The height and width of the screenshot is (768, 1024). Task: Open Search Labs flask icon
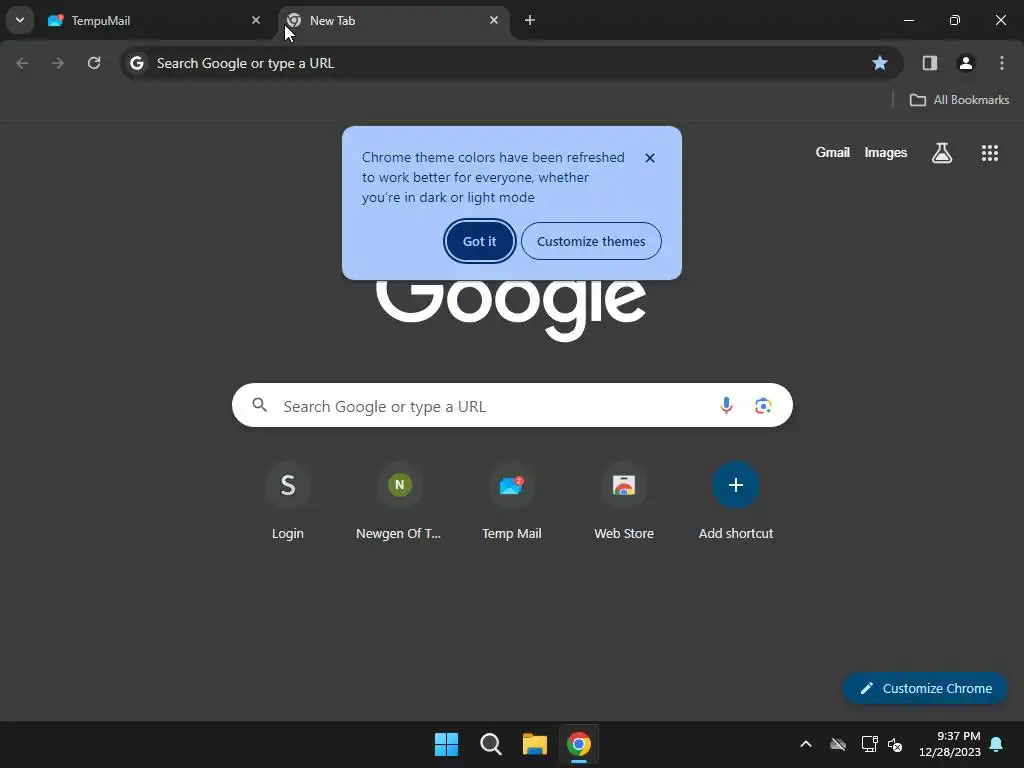(x=942, y=153)
